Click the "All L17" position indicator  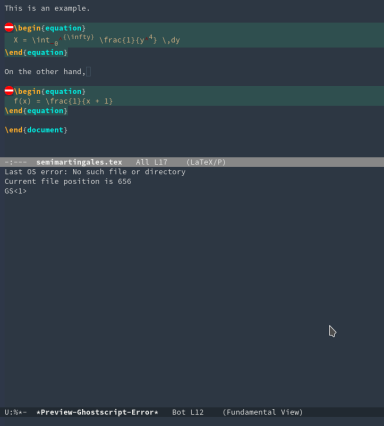151,162
